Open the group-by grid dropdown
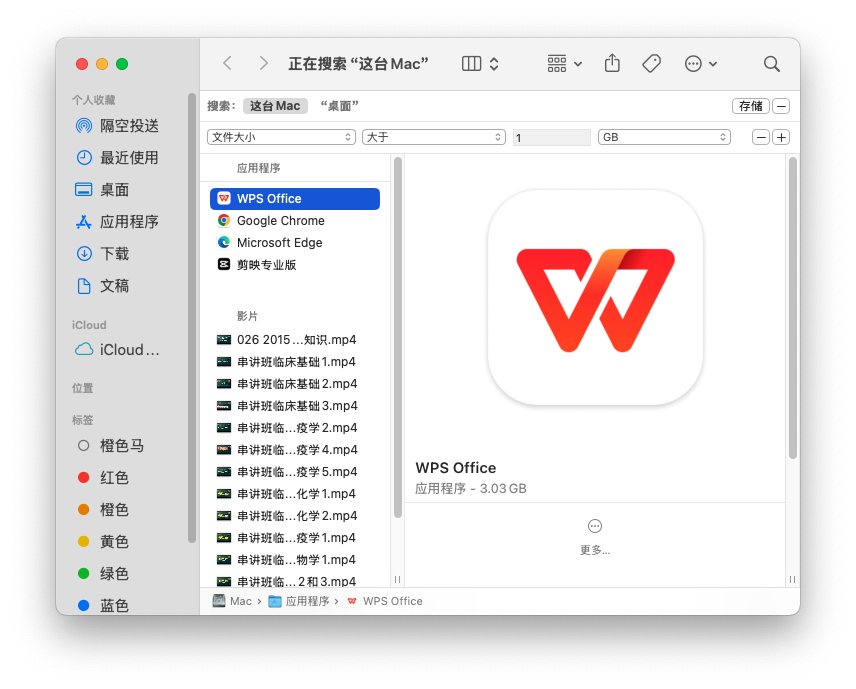Viewport: 856px width, 689px height. pos(564,64)
